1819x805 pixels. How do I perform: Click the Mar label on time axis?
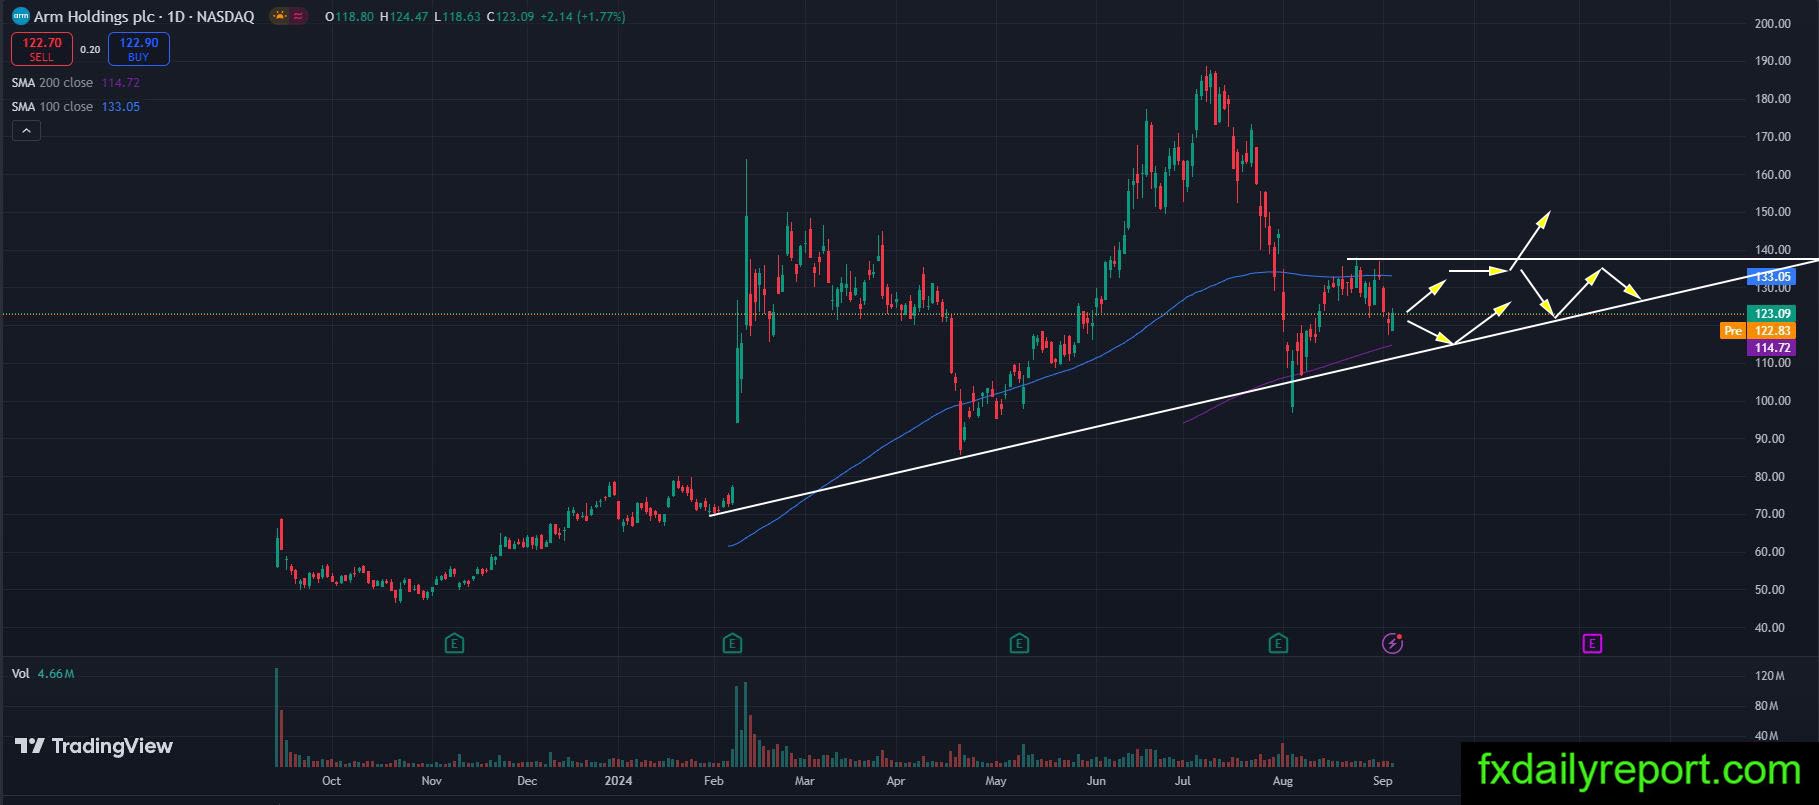click(x=804, y=781)
